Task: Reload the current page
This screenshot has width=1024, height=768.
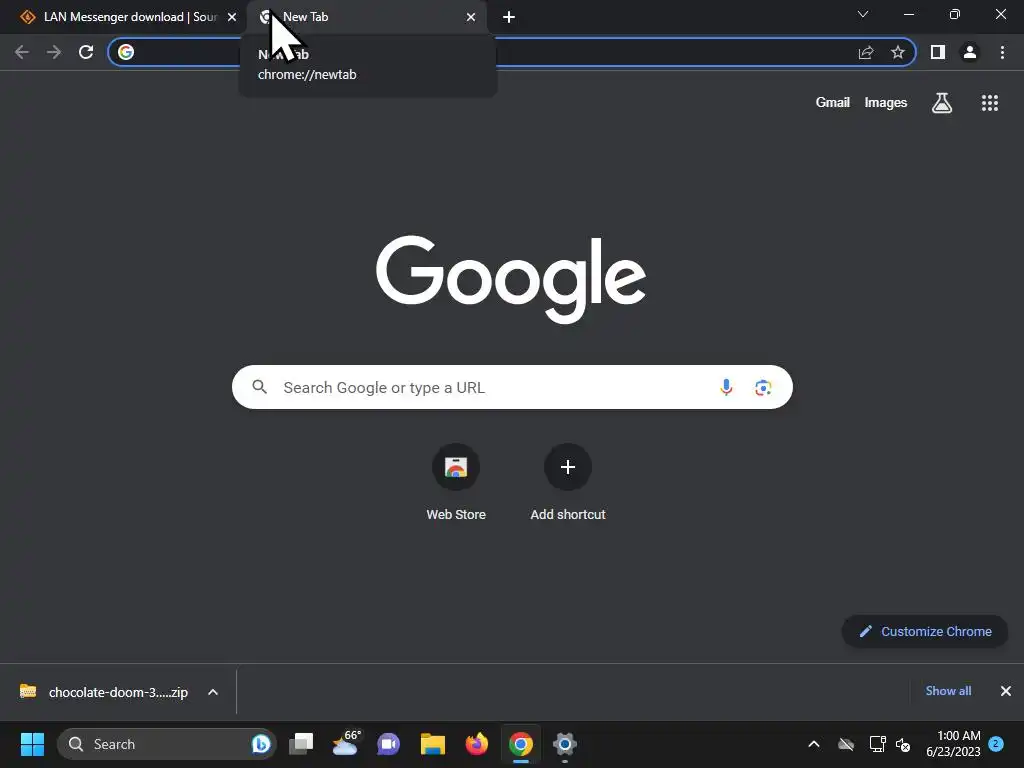Action: 86,52
